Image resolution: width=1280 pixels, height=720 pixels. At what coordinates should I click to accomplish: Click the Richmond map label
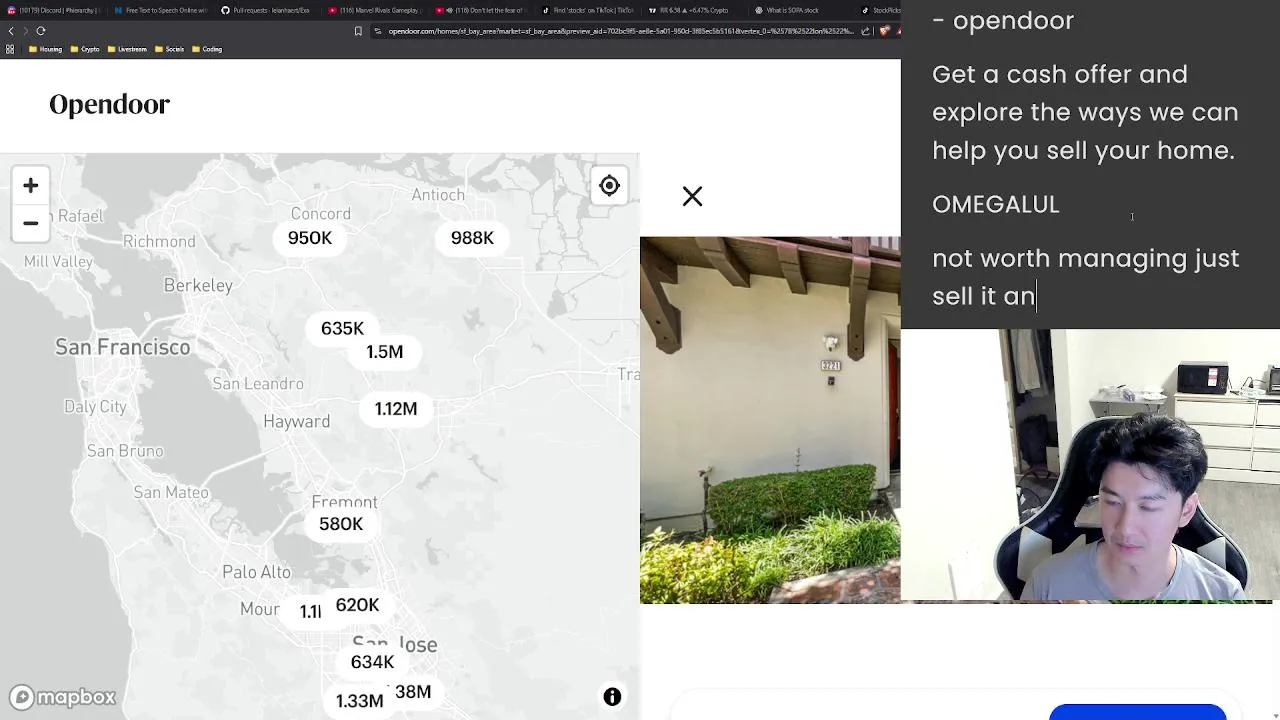pos(159,242)
